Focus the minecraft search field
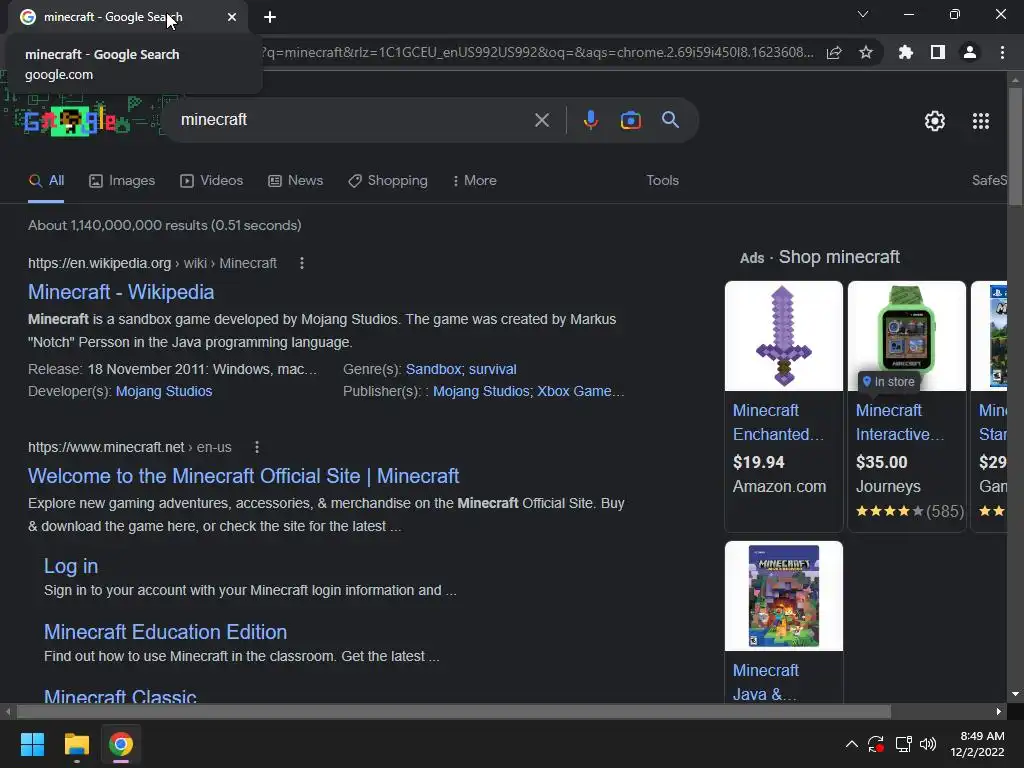Screen dimensions: 1024x768 (x=353, y=120)
